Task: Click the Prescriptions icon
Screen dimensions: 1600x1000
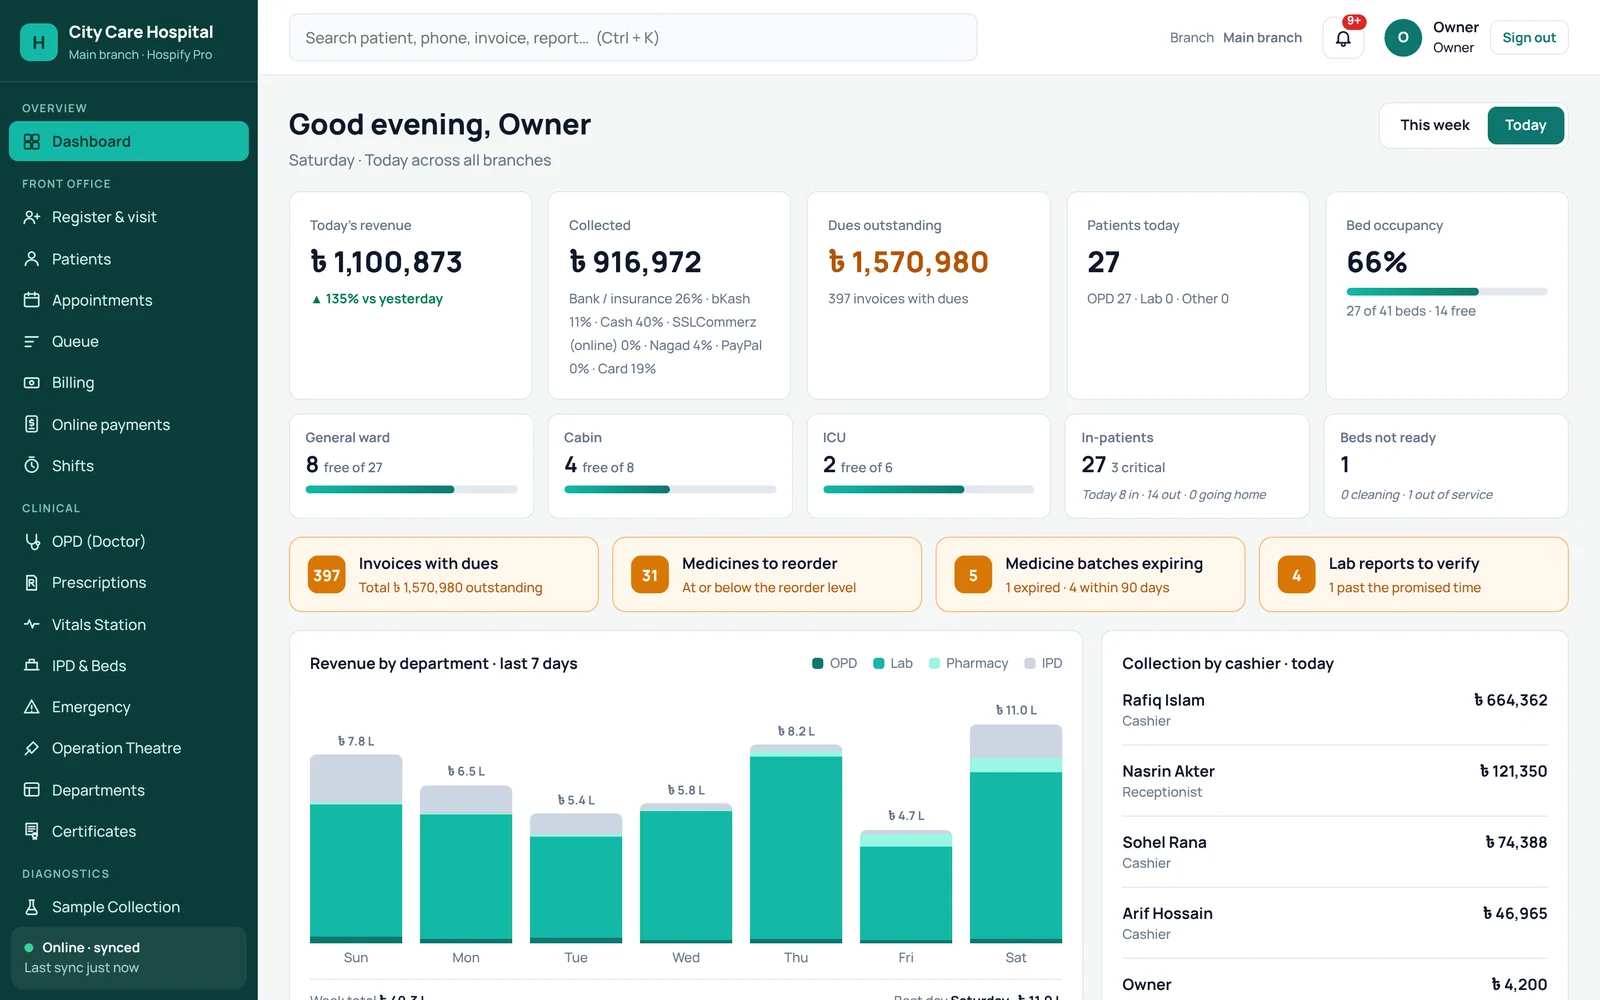Action: coord(32,583)
